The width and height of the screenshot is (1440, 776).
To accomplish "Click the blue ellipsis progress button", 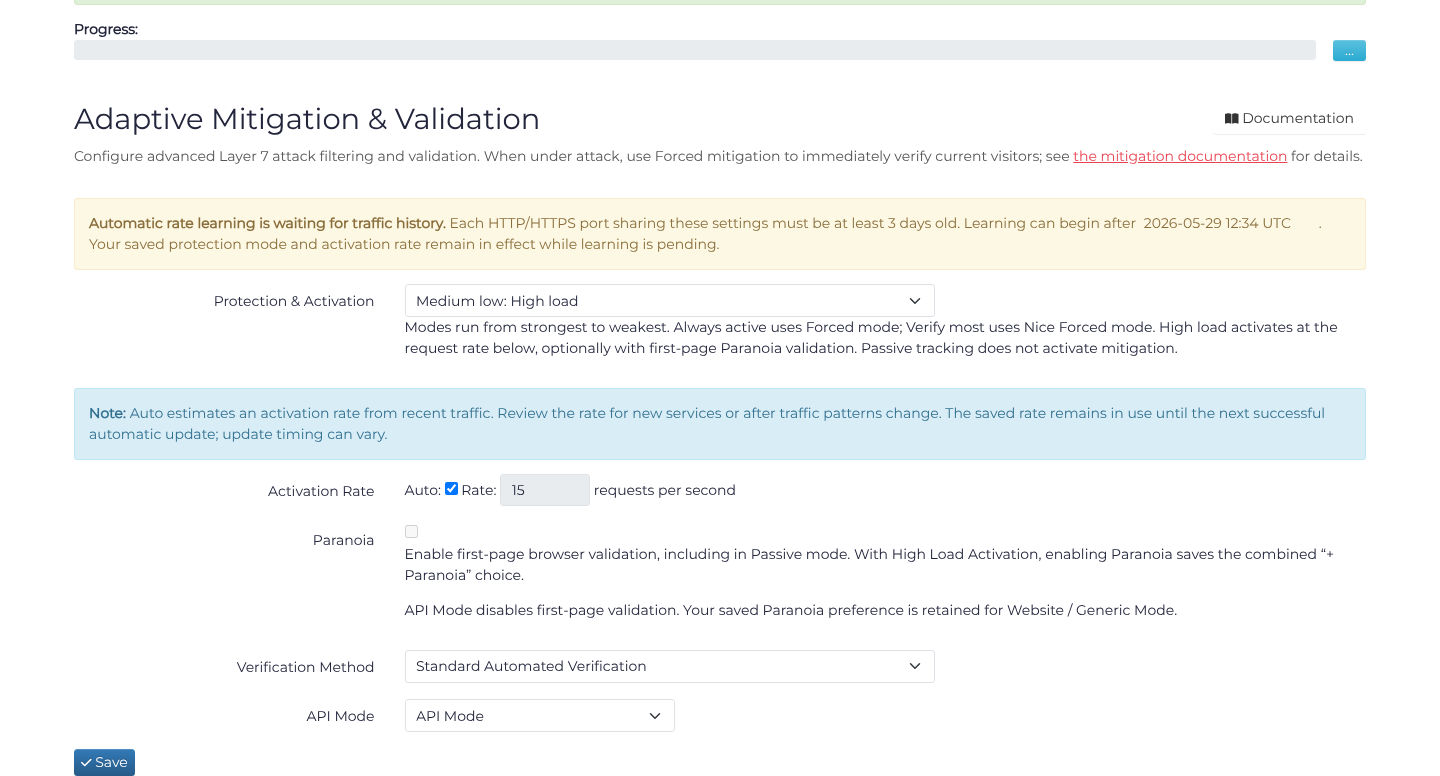I will (x=1349, y=50).
